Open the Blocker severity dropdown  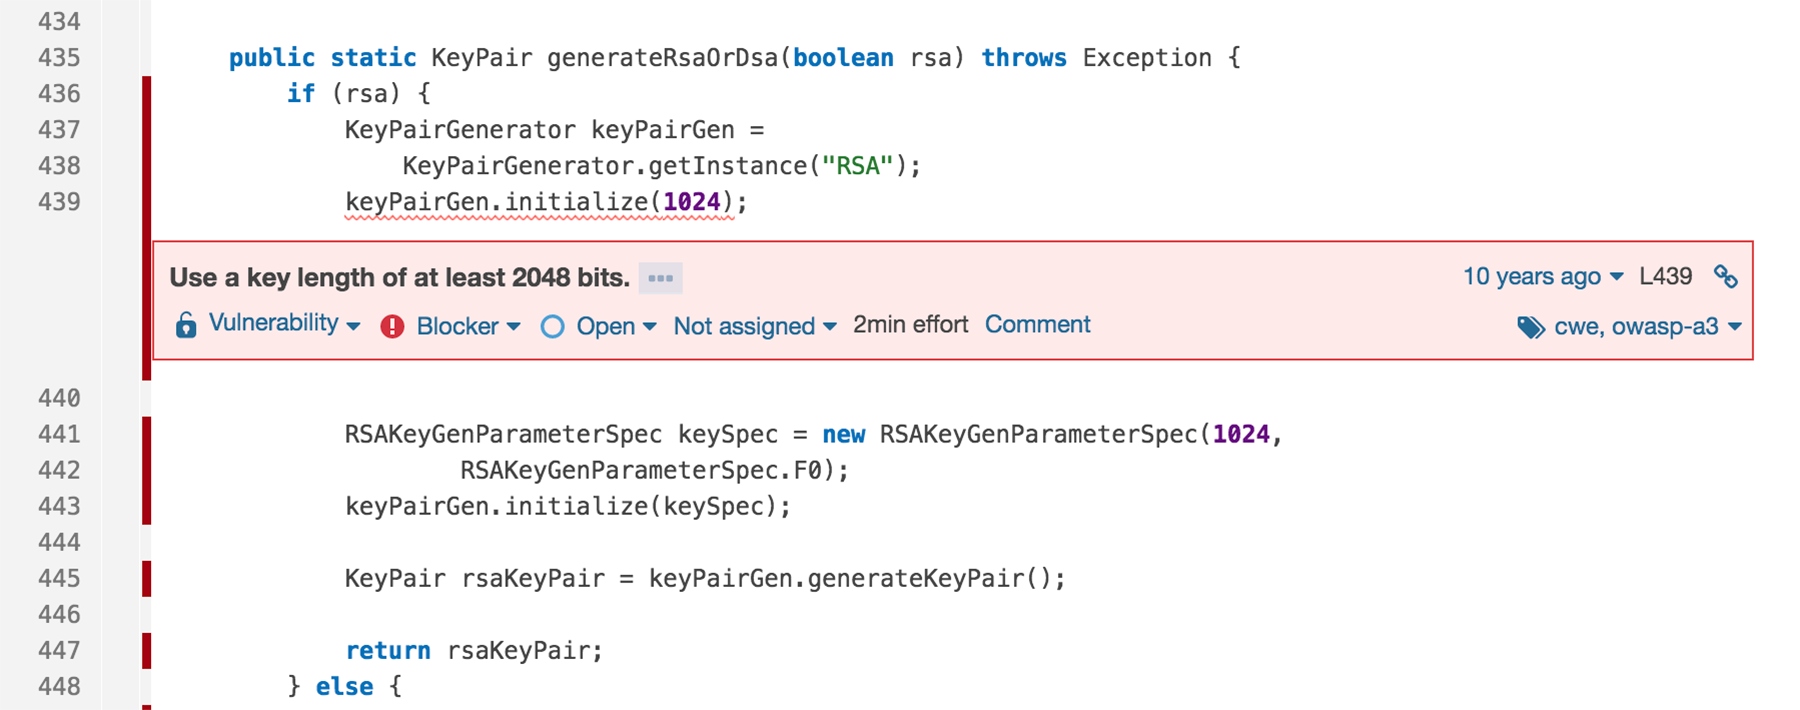click(x=468, y=326)
